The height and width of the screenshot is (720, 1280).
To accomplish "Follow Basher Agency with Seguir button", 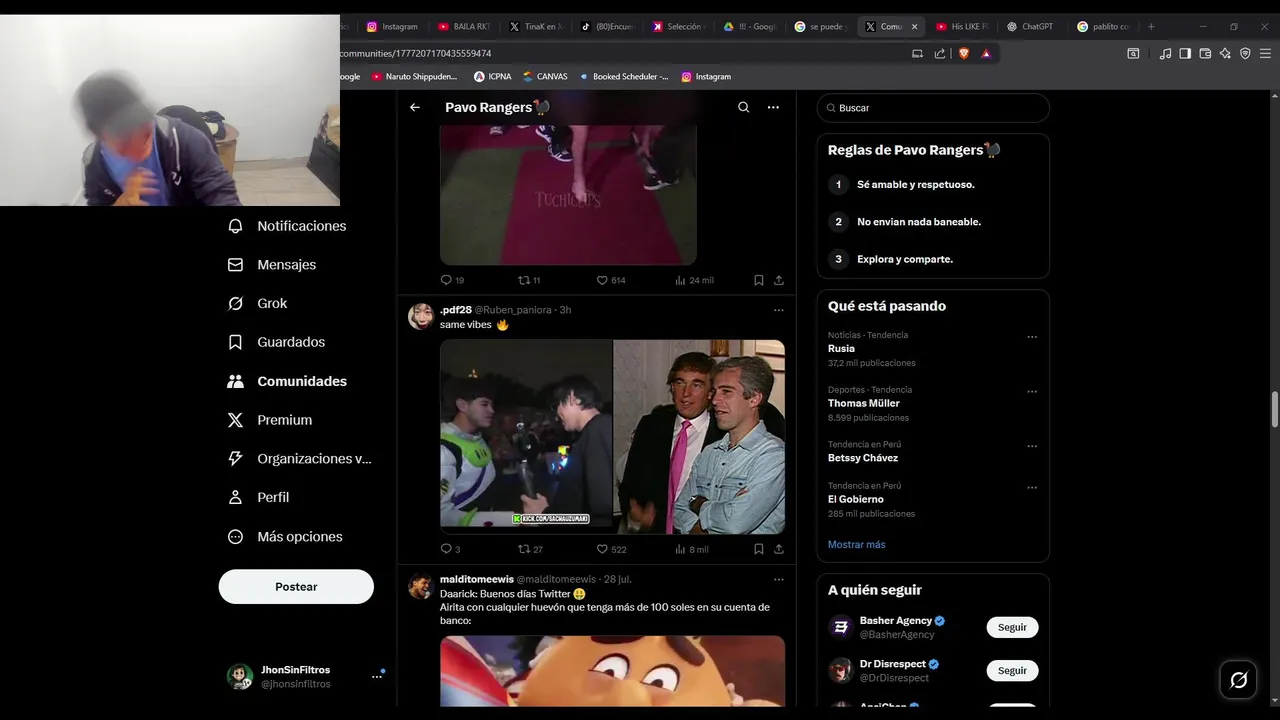I will coord(1012,627).
